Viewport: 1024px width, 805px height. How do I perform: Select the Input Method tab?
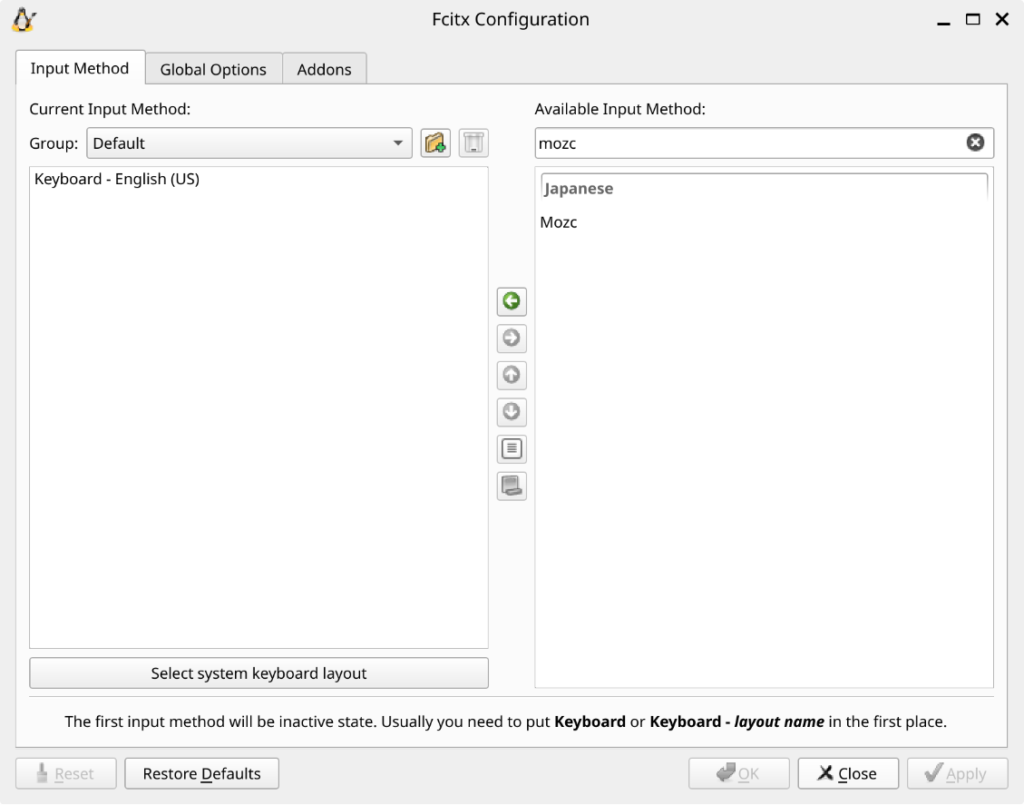[x=80, y=68]
